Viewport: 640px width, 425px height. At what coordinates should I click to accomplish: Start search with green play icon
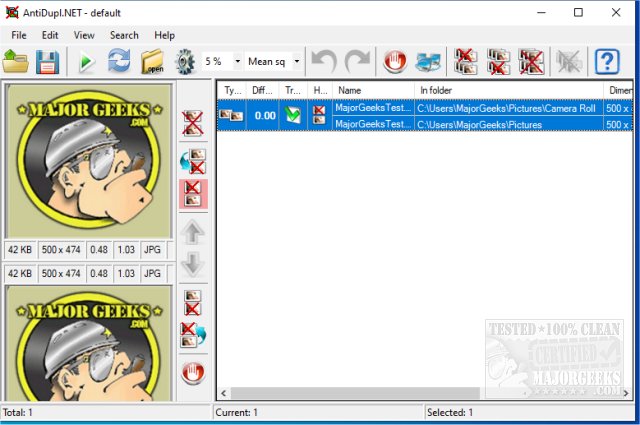tap(86, 62)
